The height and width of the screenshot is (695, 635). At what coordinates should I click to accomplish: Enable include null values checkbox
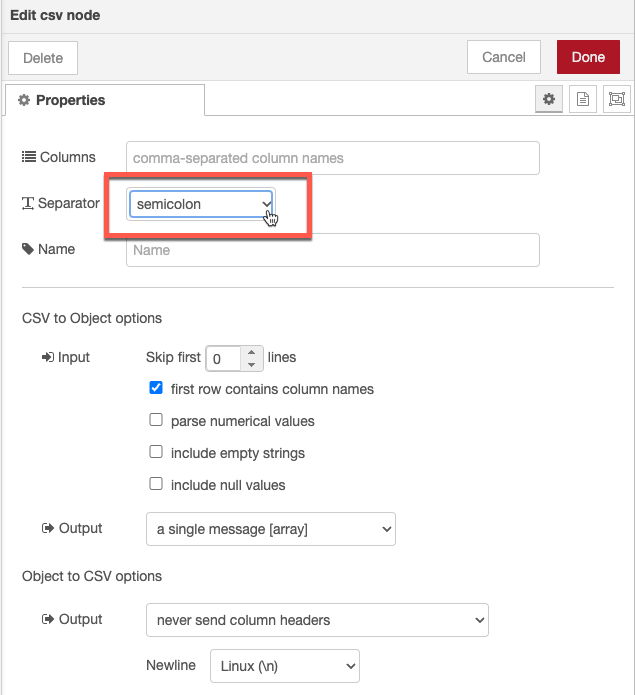point(156,484)
